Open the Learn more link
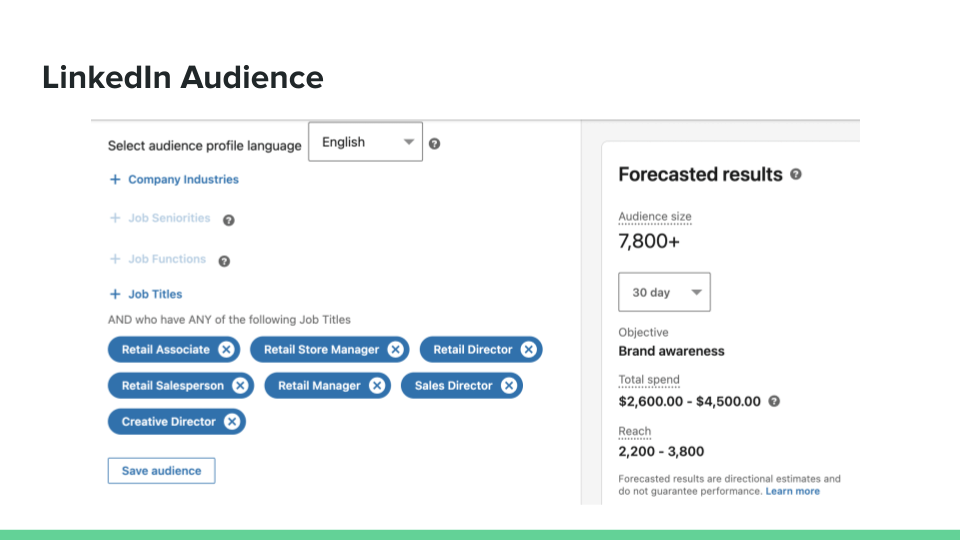960x540 pixels. (x=792, y=491)
